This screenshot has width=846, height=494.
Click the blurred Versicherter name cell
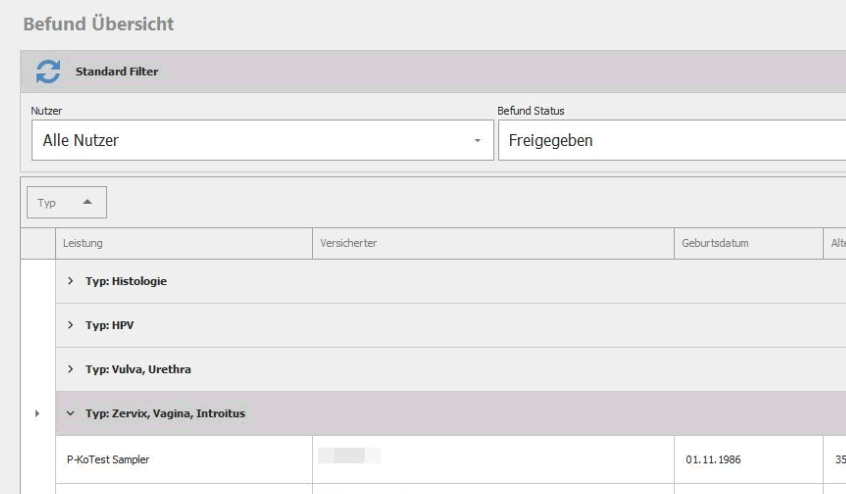tap(350, 458)
